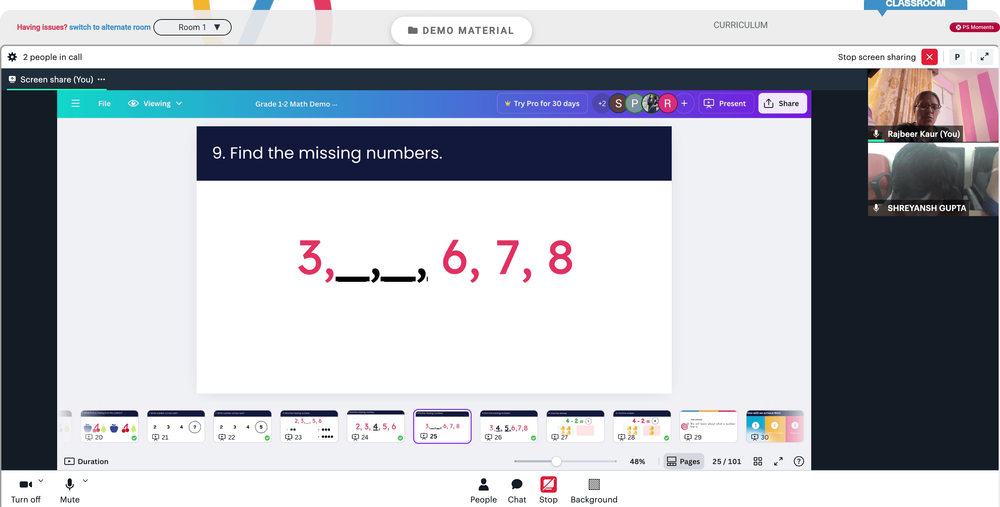Click the 25 / 101 page counter
Screen dimensions: 1000x507
coord(726,461)
